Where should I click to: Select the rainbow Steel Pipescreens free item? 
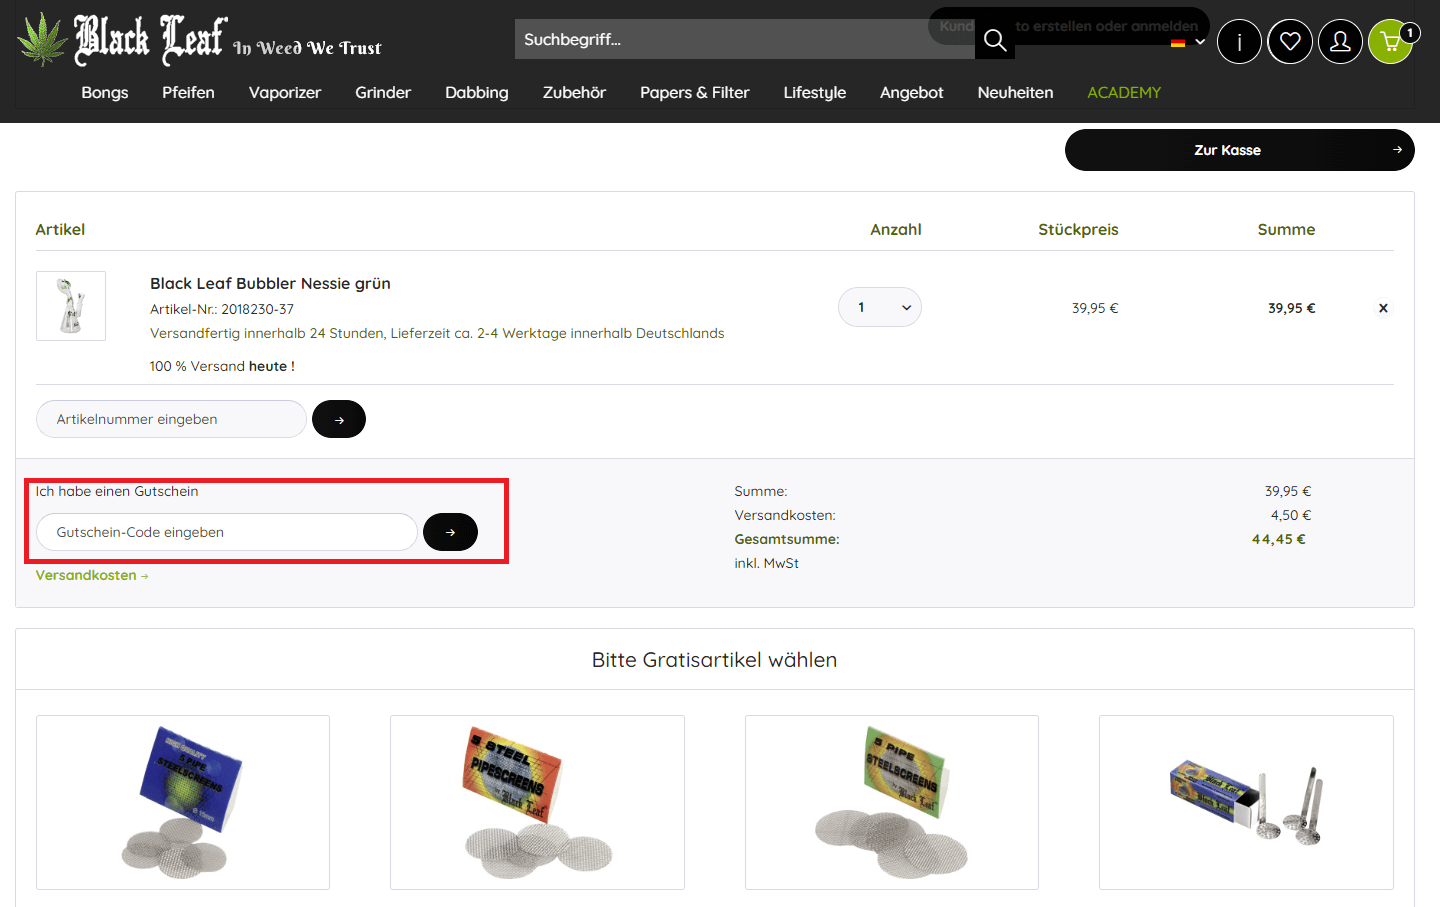(537, 802)
